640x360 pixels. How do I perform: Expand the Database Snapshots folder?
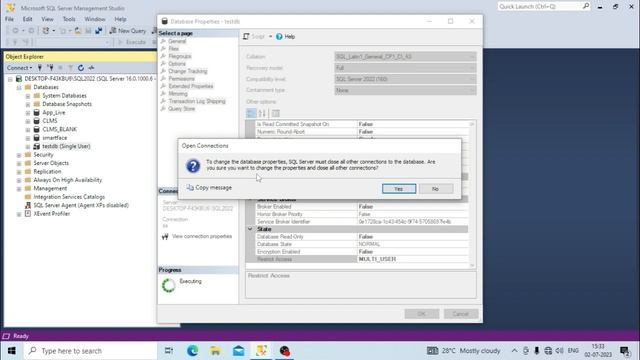pos(28,104)
